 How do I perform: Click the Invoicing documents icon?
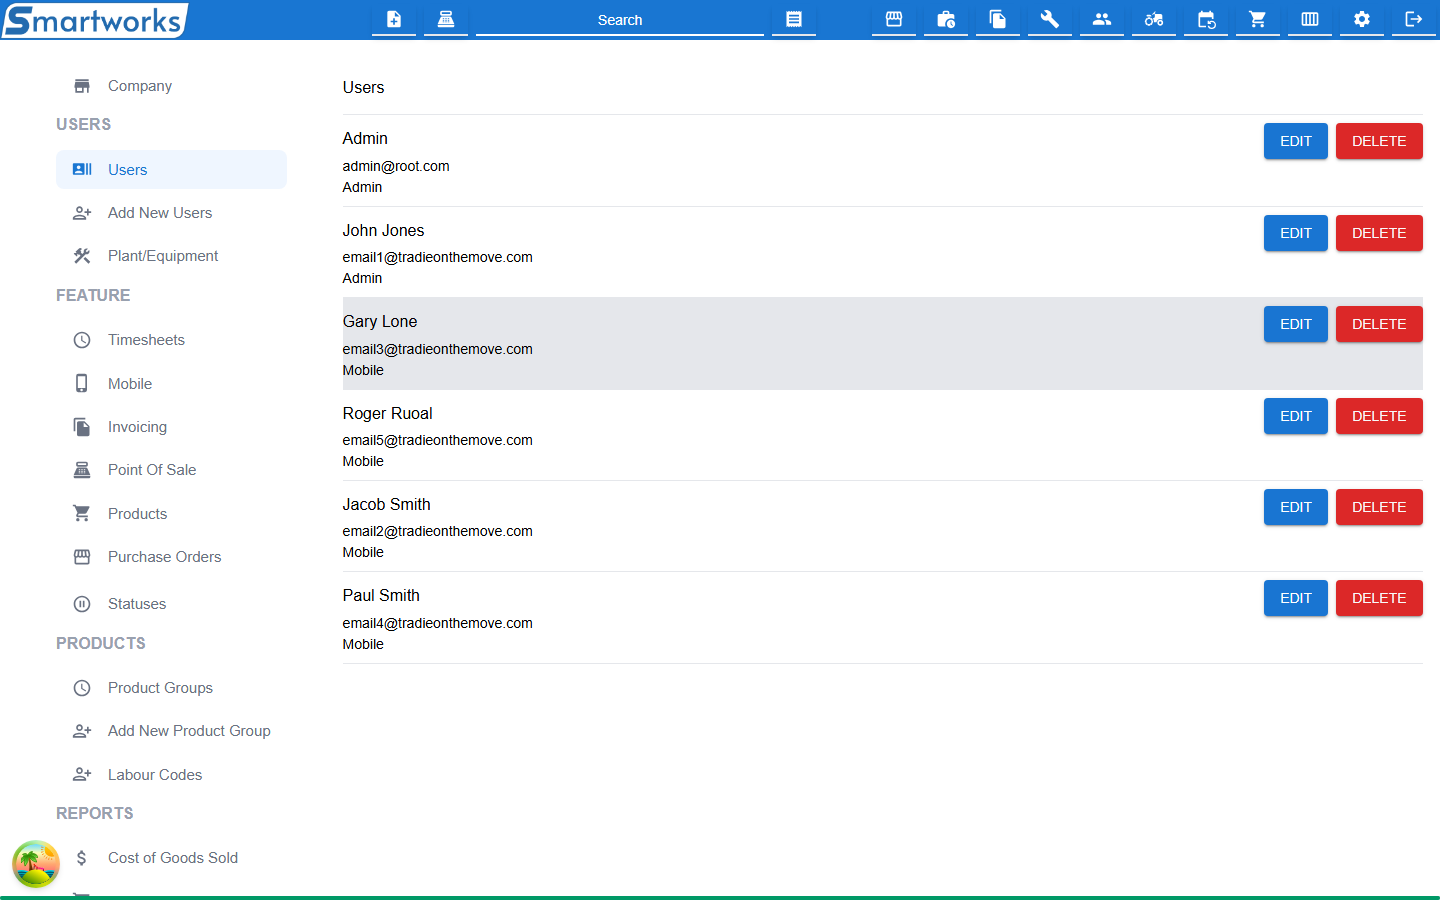(82, 427)
